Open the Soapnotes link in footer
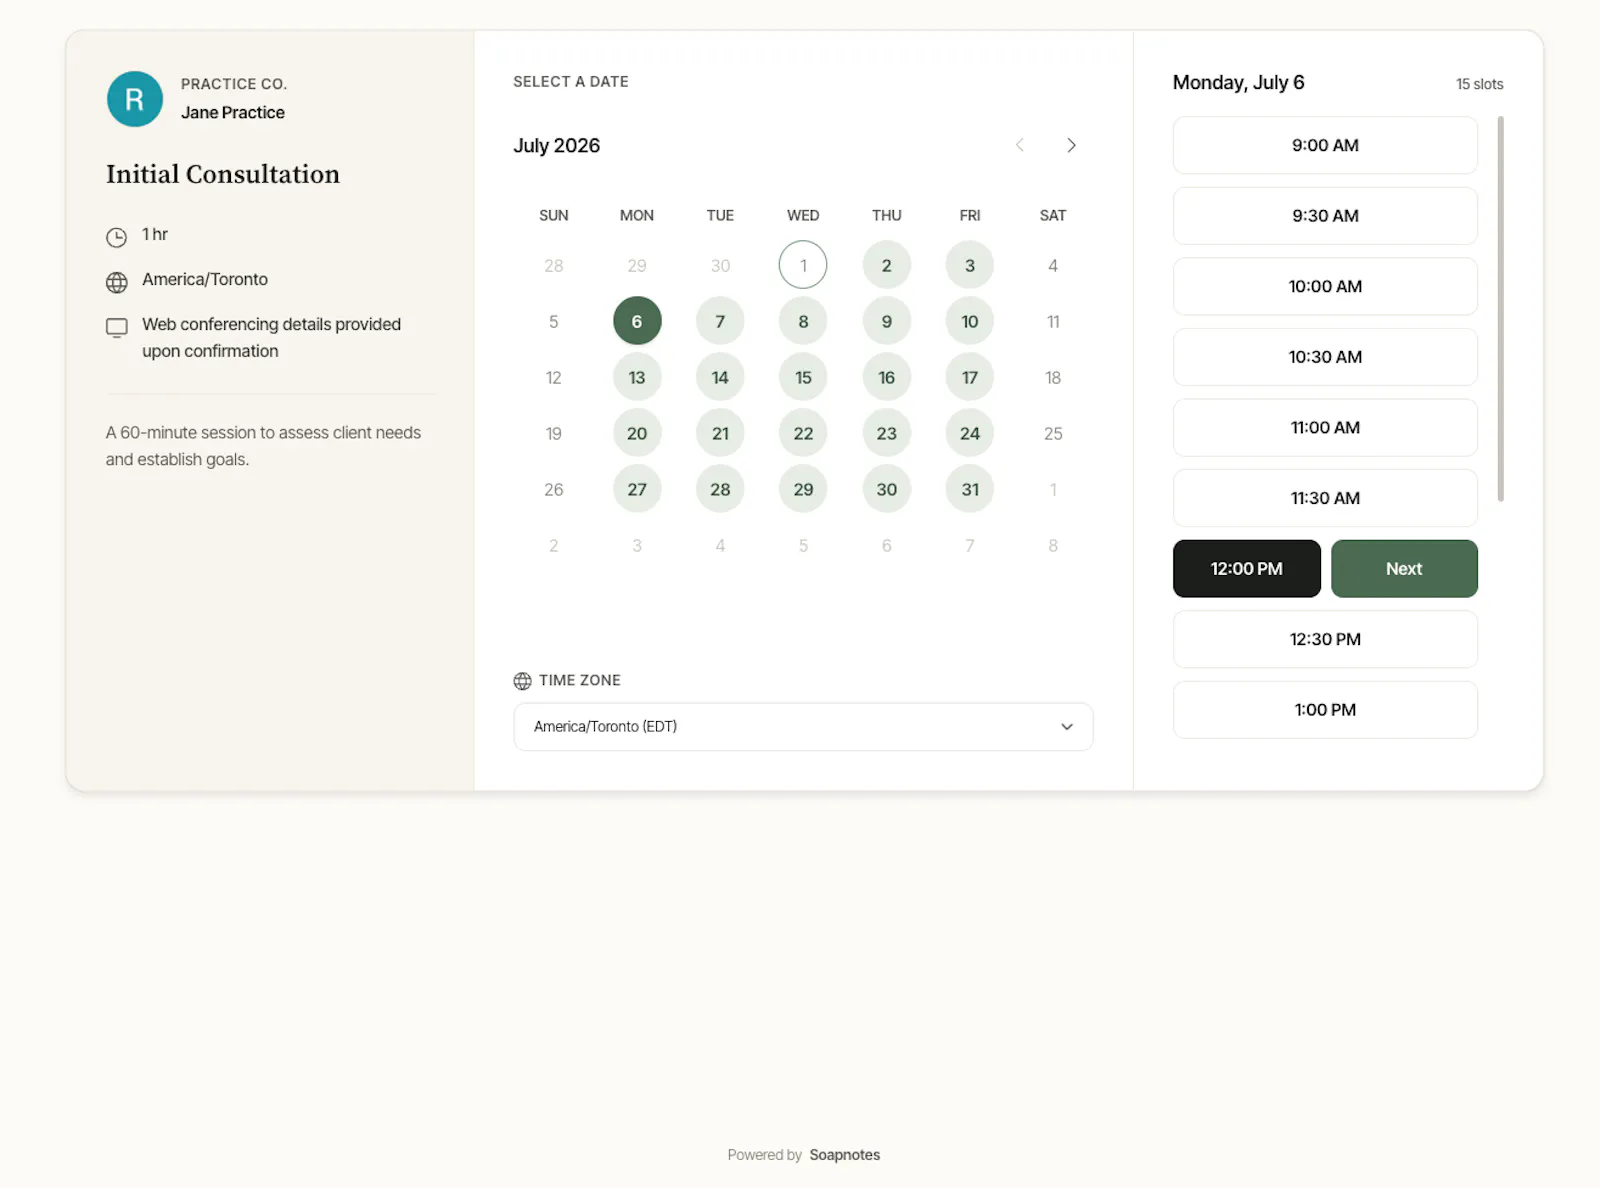The image size is (1600, 1188). click(x=845, y=1155)
